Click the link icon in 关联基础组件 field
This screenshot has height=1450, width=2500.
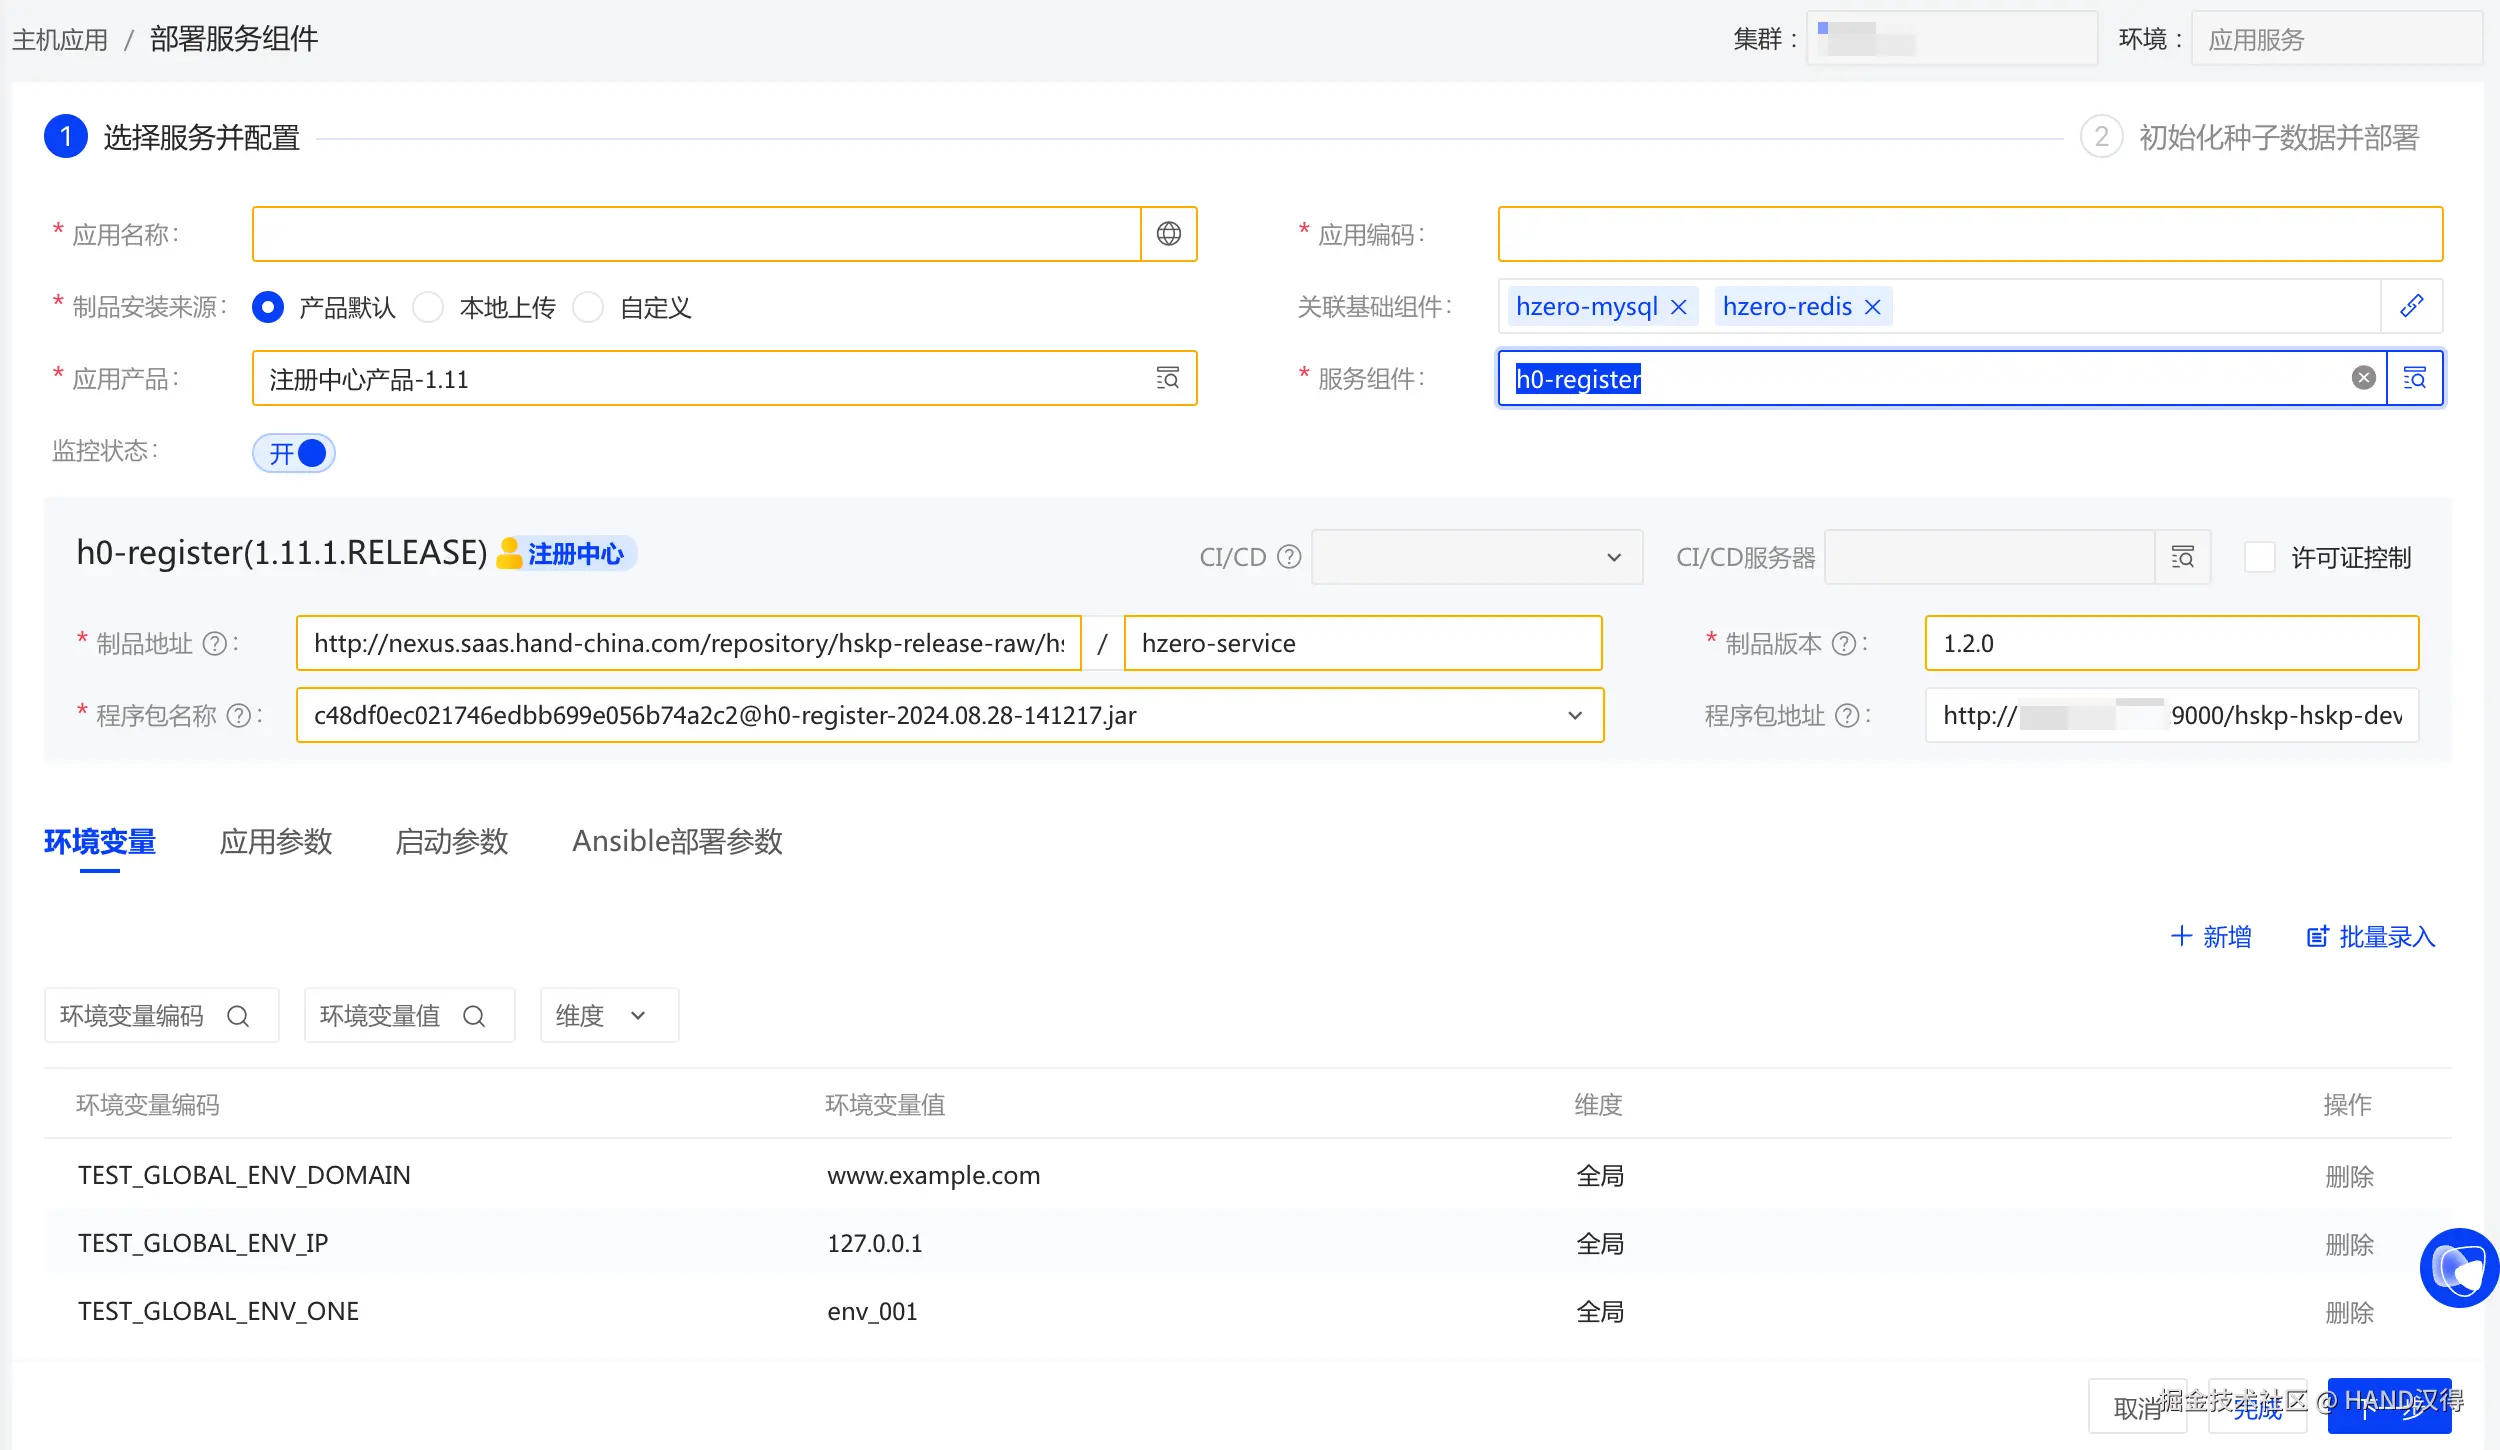(x=2411, y=306)
